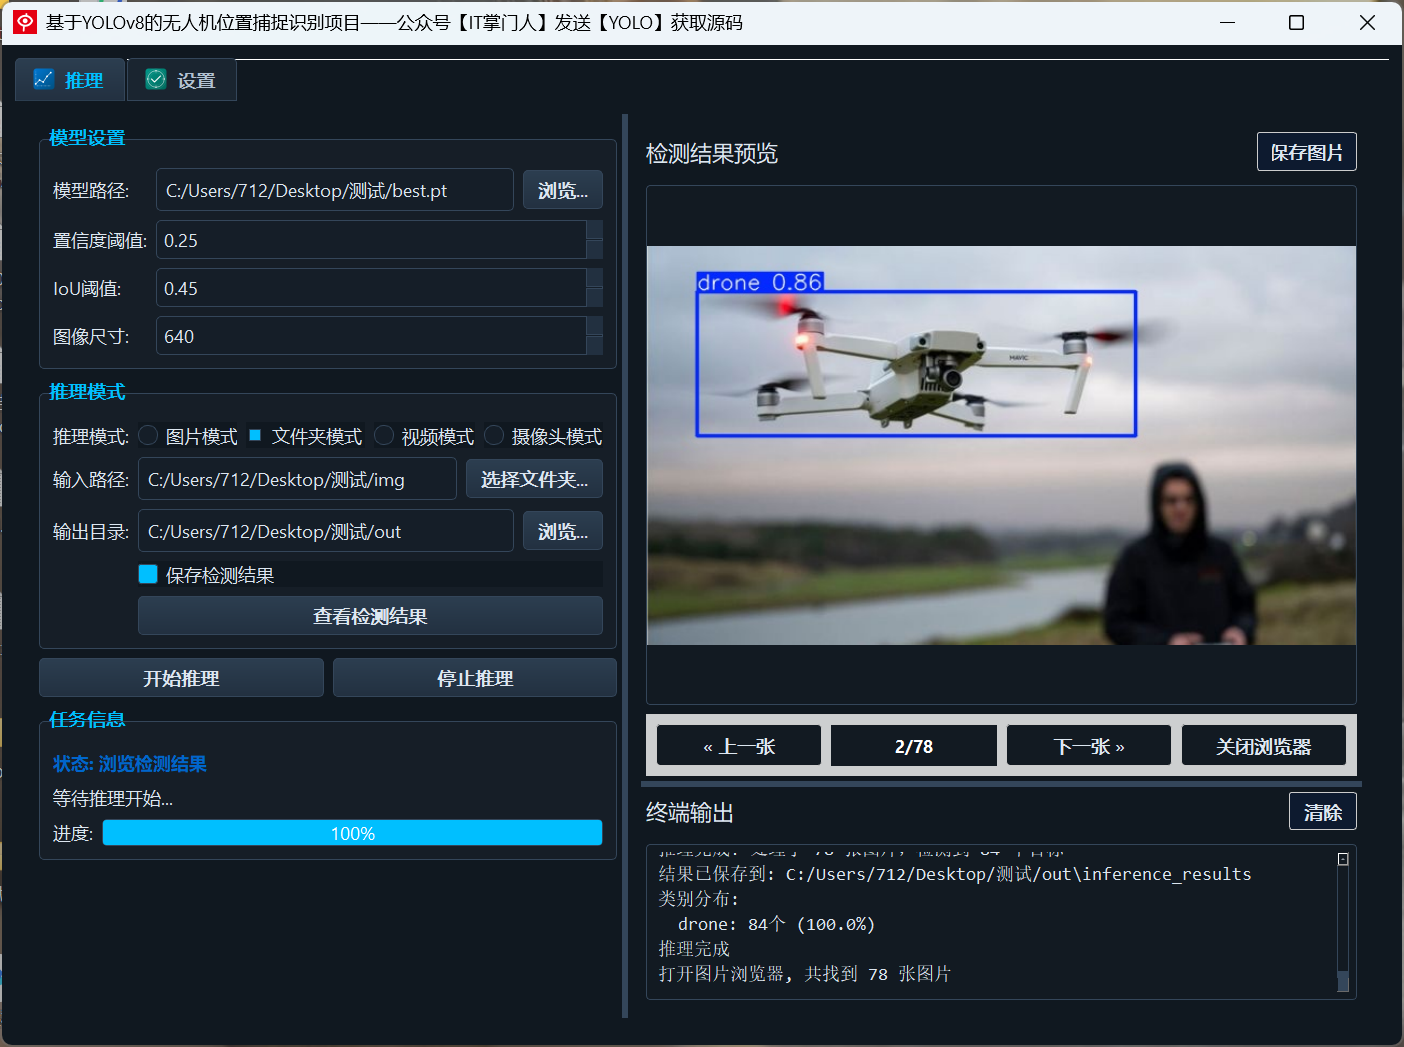Click the 检测结果预览 heading

[x=712, y=153]
